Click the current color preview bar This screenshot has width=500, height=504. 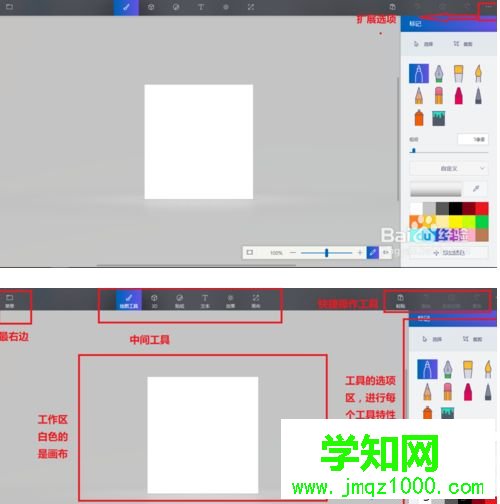pyautogui.click(x=436, y=189)
